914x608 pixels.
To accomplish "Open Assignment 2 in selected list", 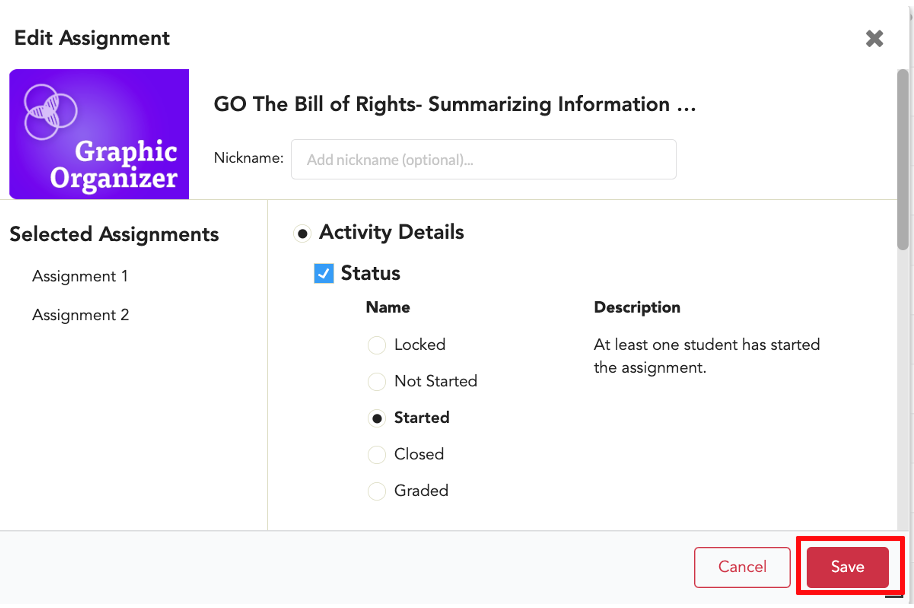I will click(x=80, y=315).
